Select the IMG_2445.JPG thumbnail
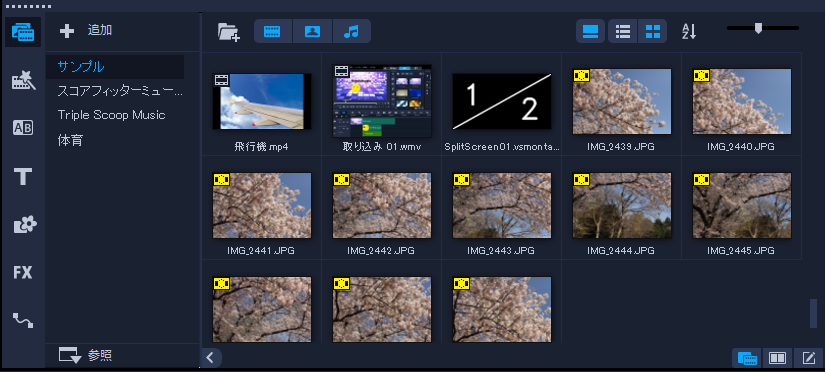 coord(742,205)
